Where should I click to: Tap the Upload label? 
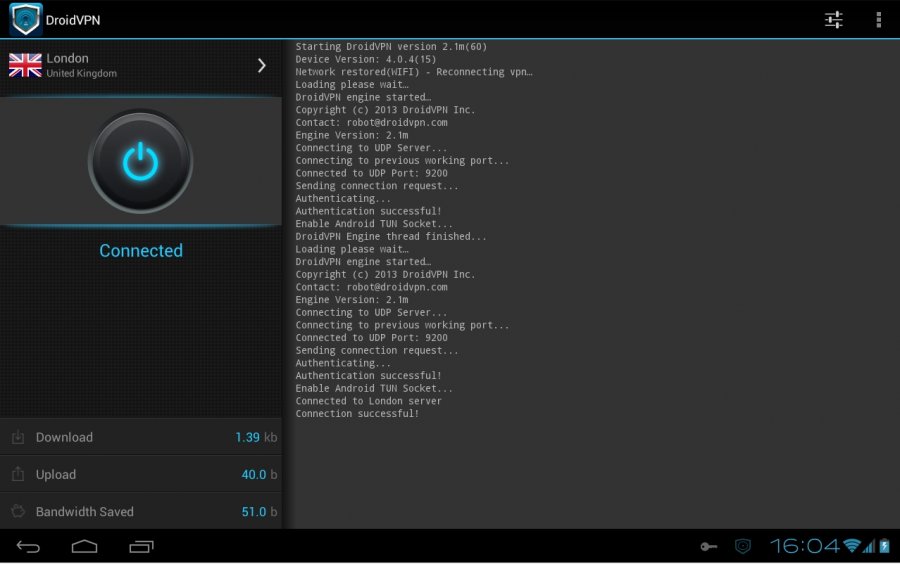pos(56,474)
